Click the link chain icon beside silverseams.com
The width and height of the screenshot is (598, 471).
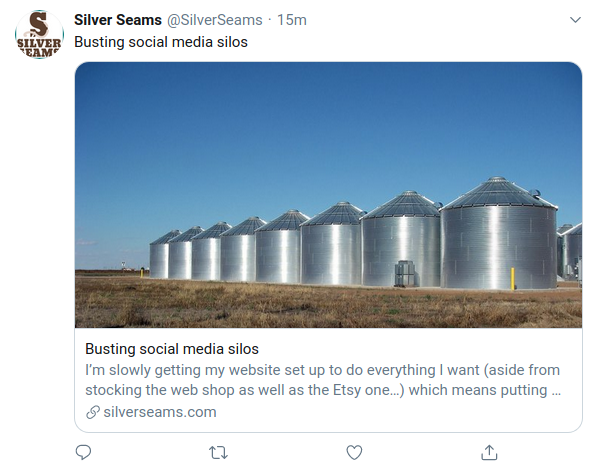(93, 412)
